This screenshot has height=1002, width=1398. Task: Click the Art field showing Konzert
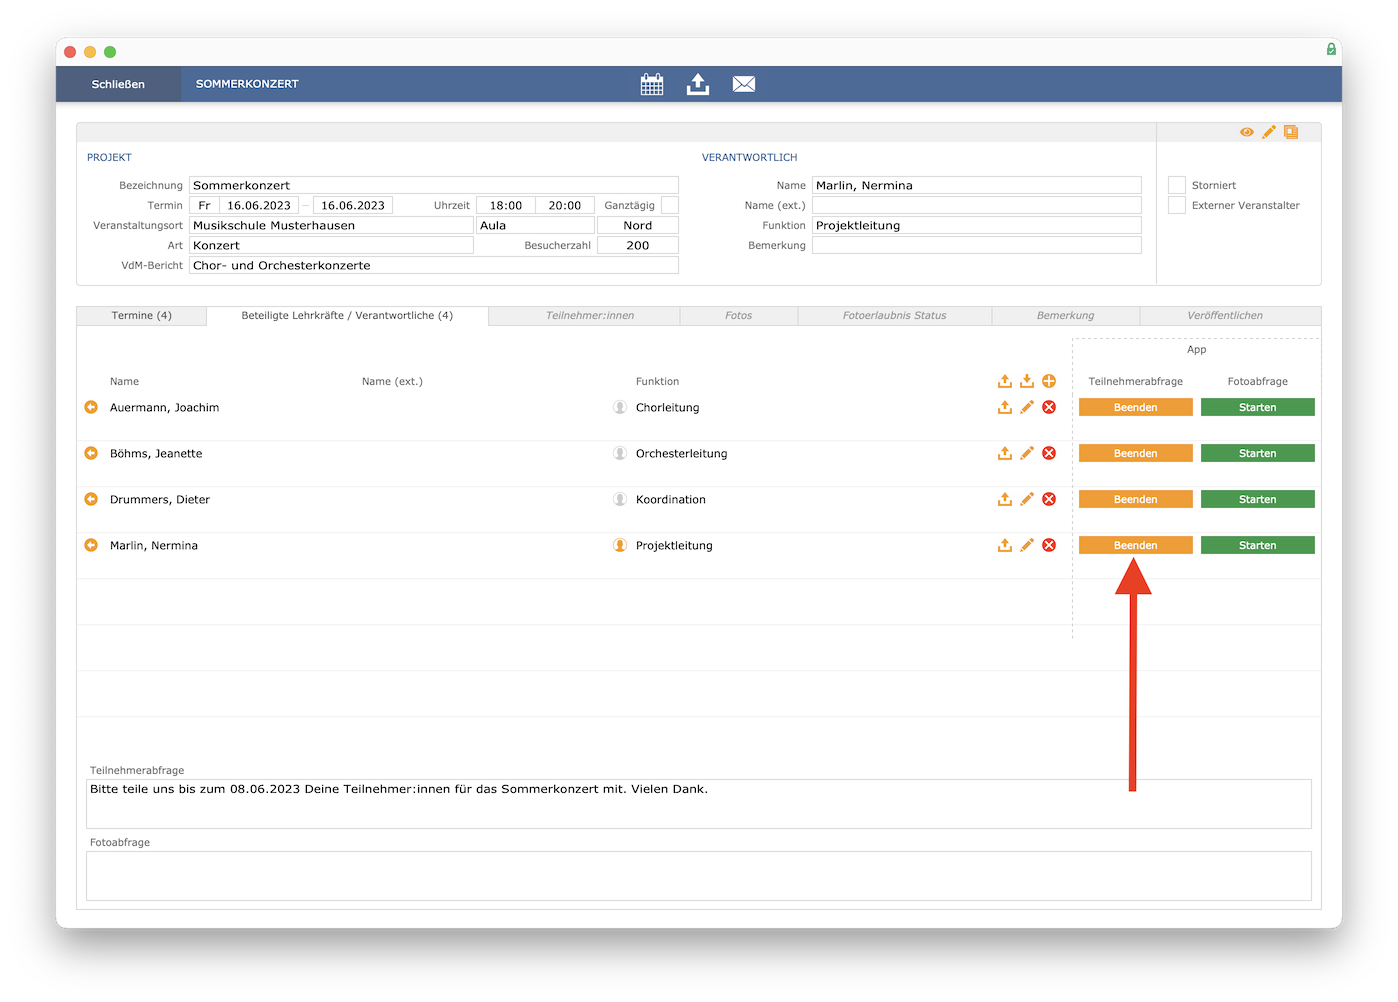(331, 245)
